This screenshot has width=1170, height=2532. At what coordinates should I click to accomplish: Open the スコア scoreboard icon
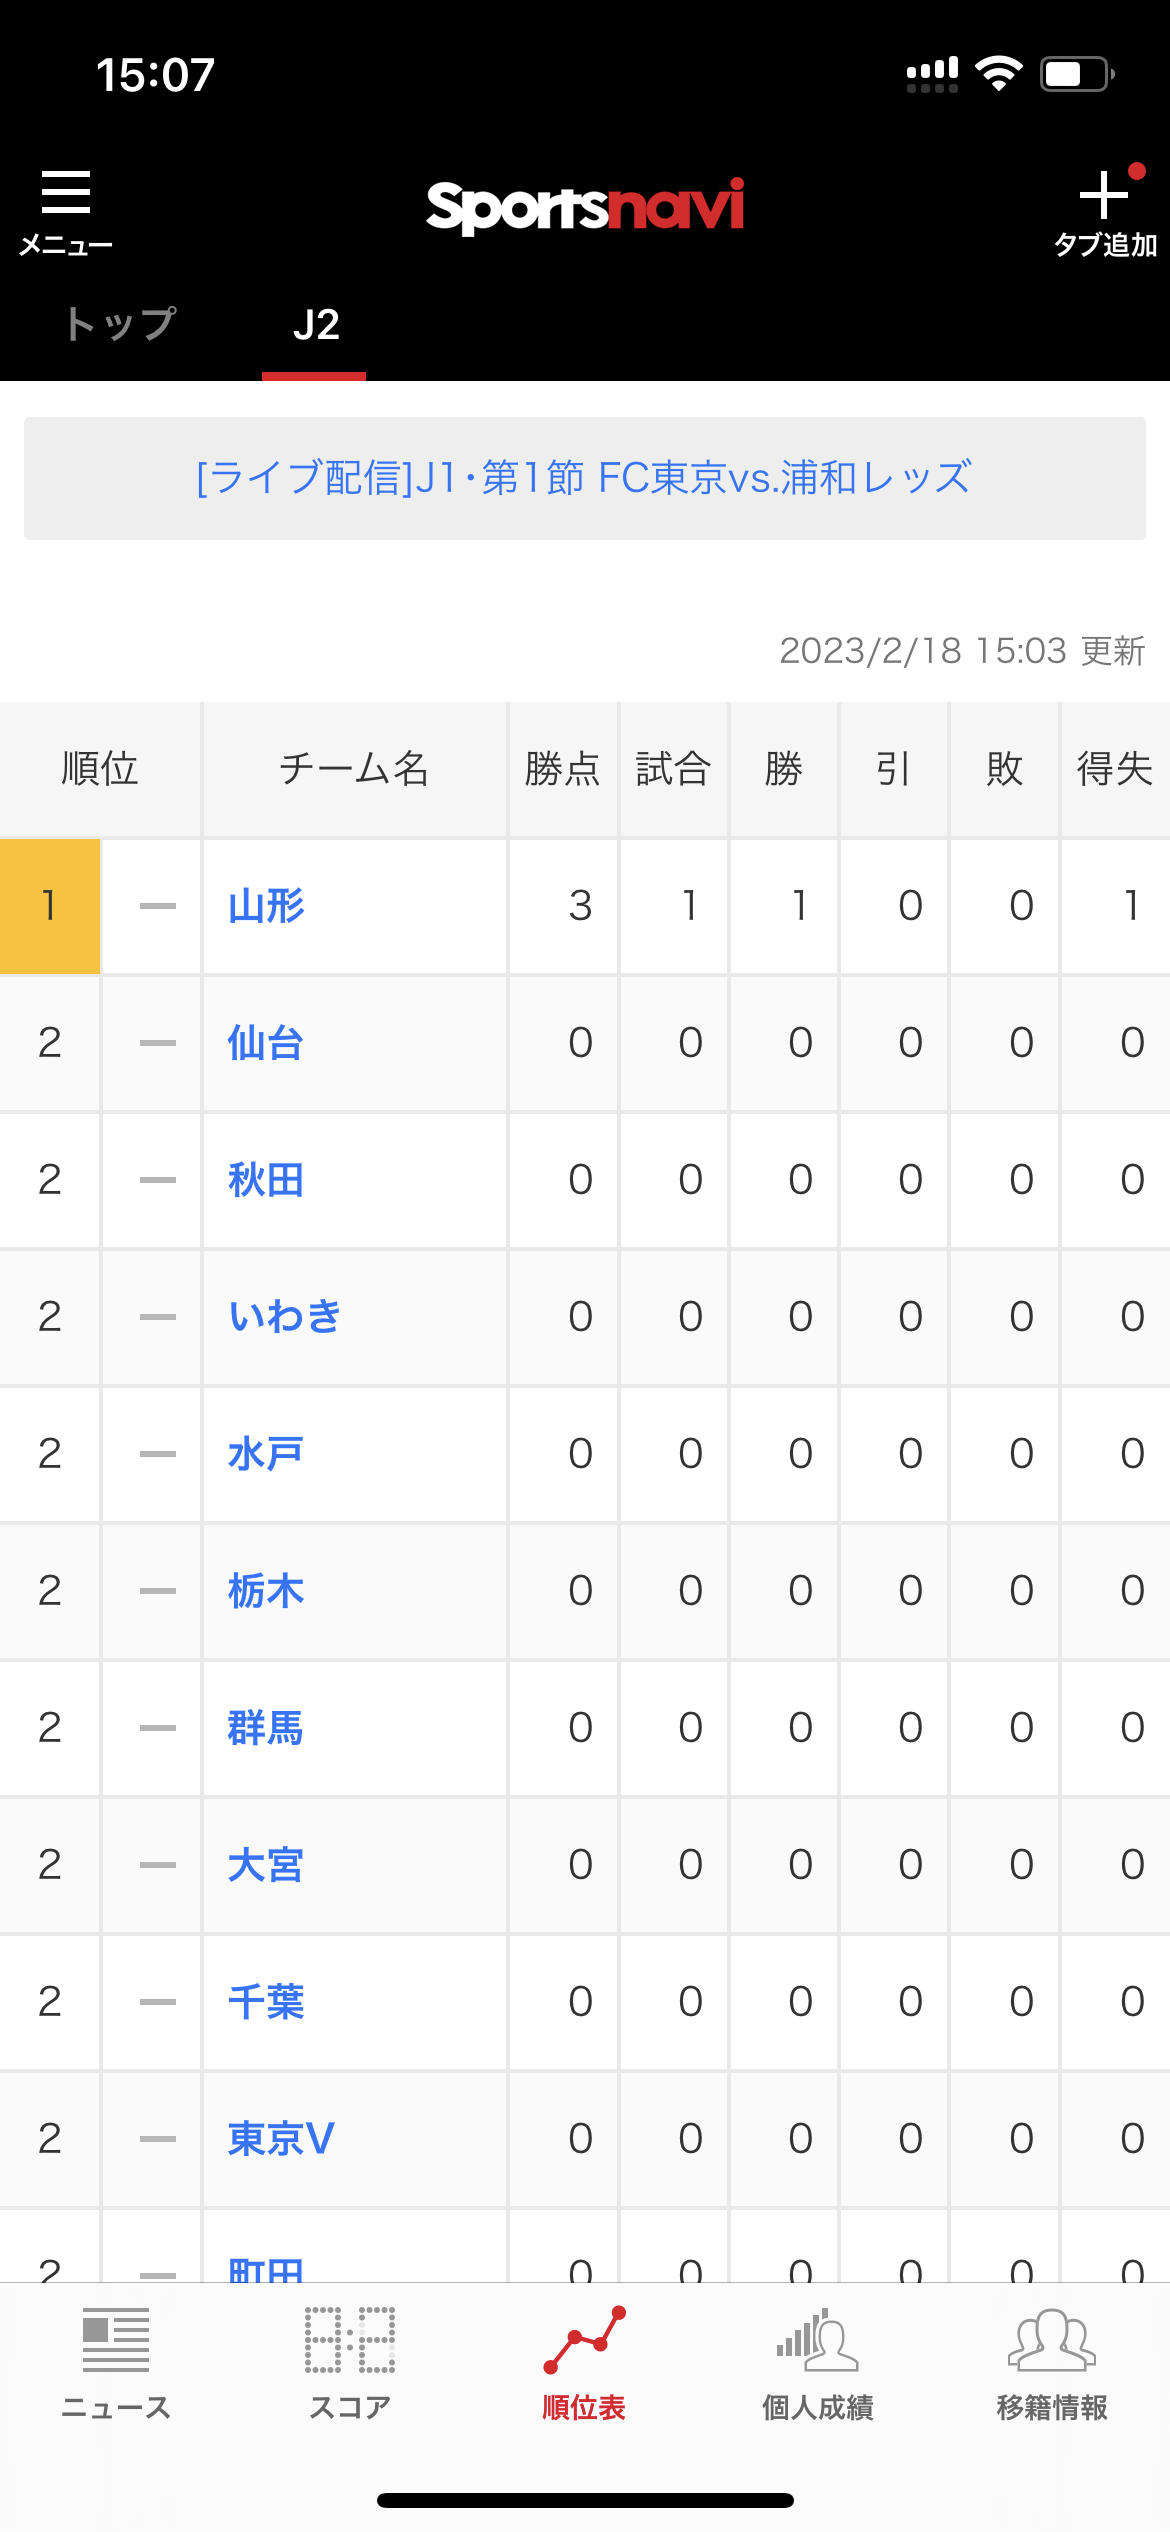350,2340
